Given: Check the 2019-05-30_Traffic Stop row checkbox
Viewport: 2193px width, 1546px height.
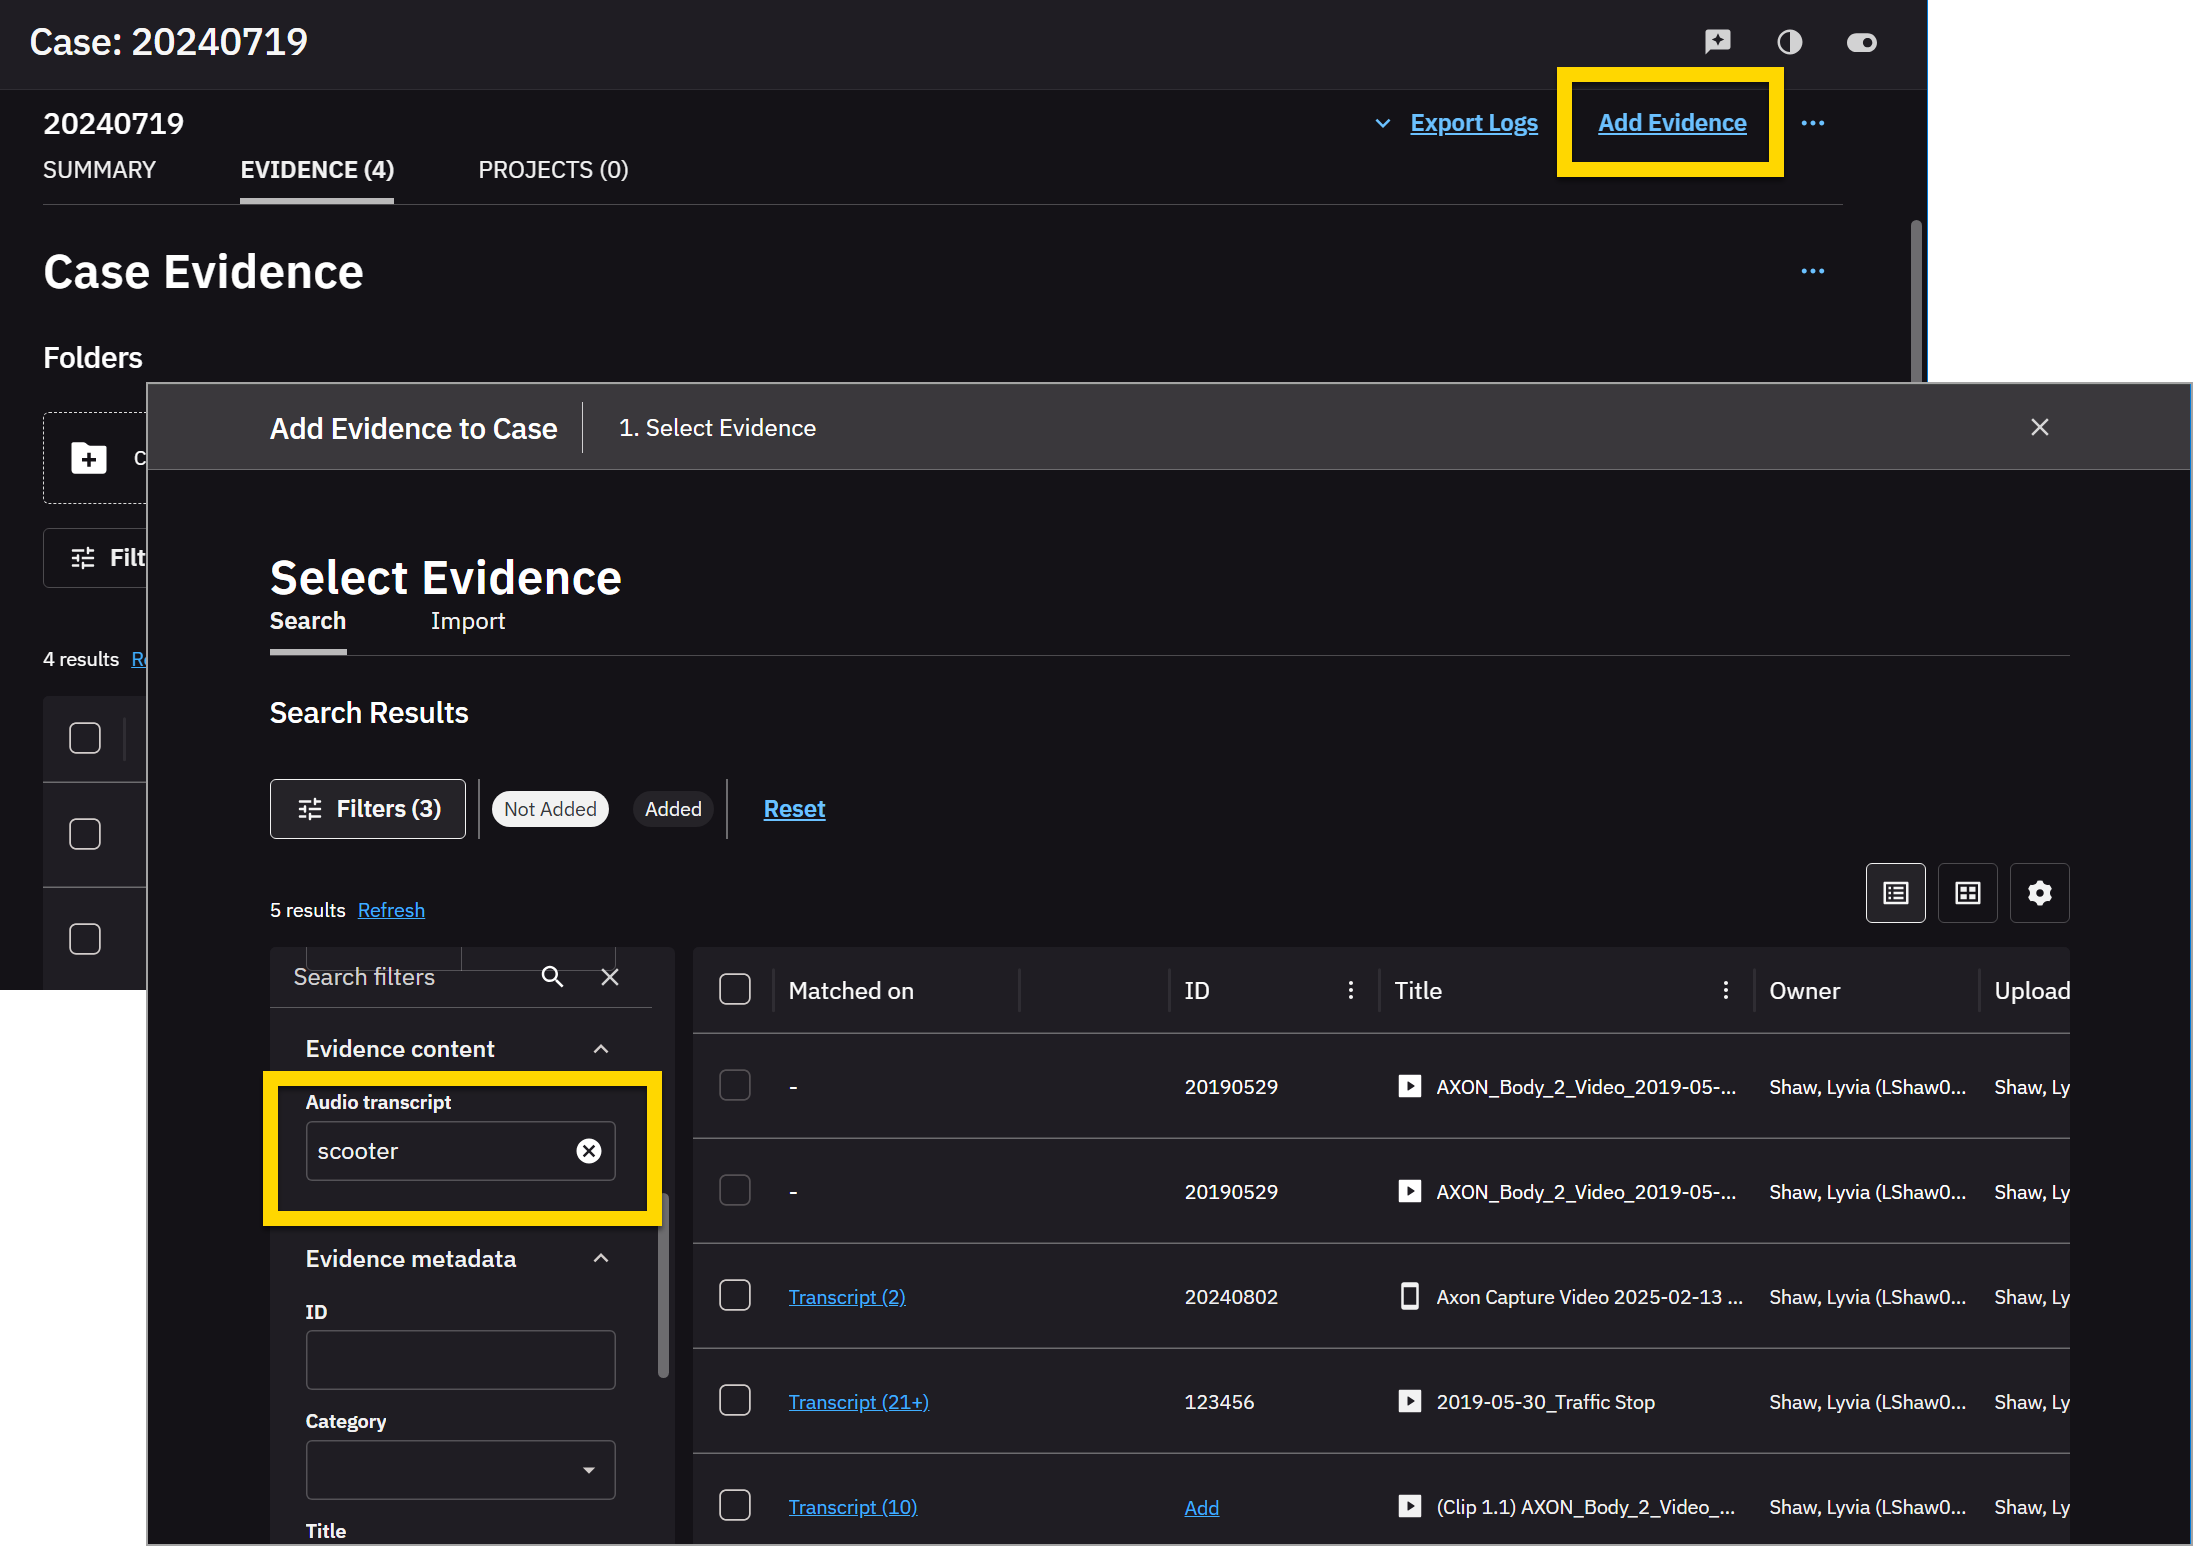Looking at the screenshot, I should click(735, 1400).
